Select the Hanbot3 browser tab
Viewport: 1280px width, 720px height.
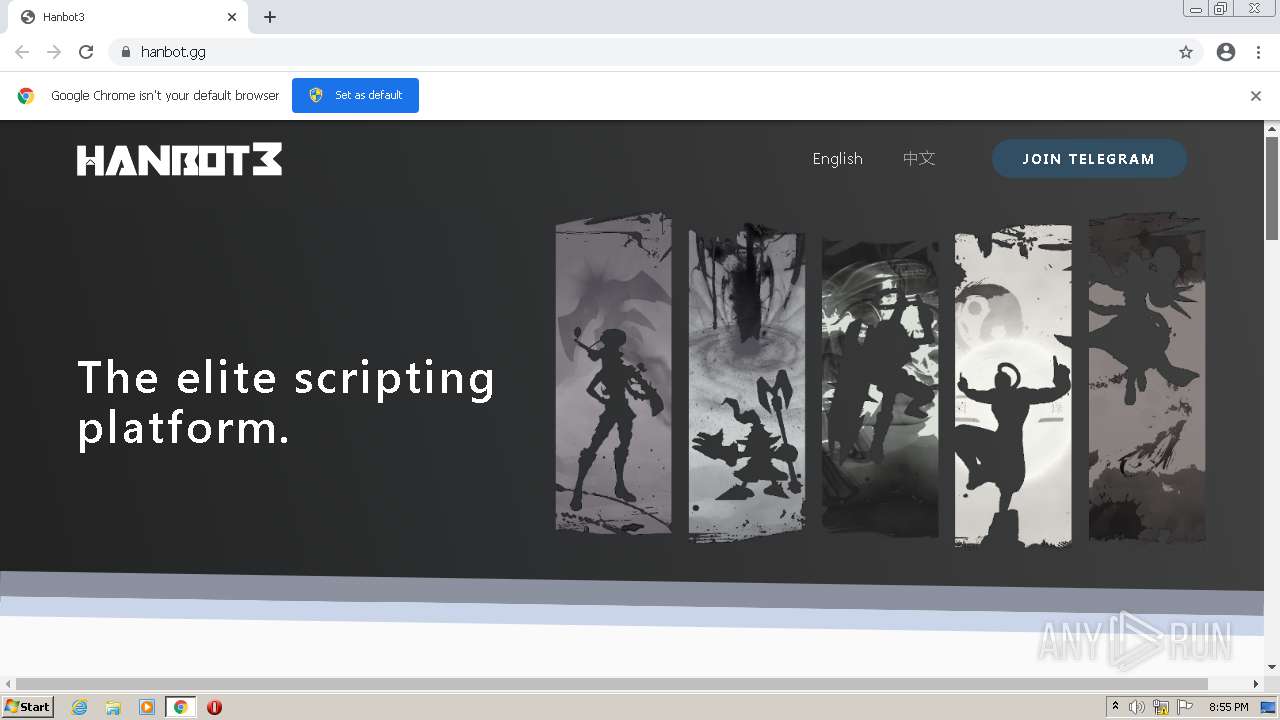click(x=129, y=17)
